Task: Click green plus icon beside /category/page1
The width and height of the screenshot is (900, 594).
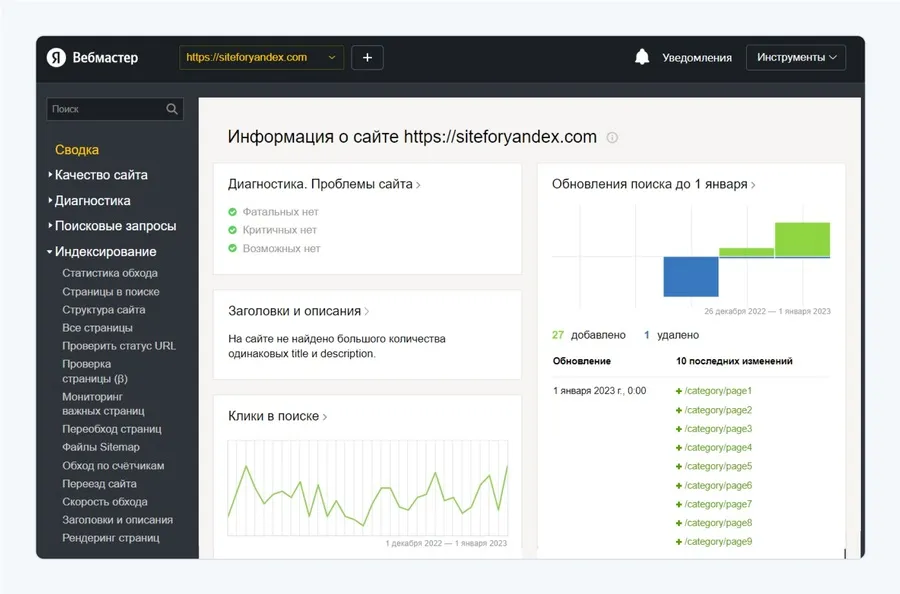Action: click(679, 391)
